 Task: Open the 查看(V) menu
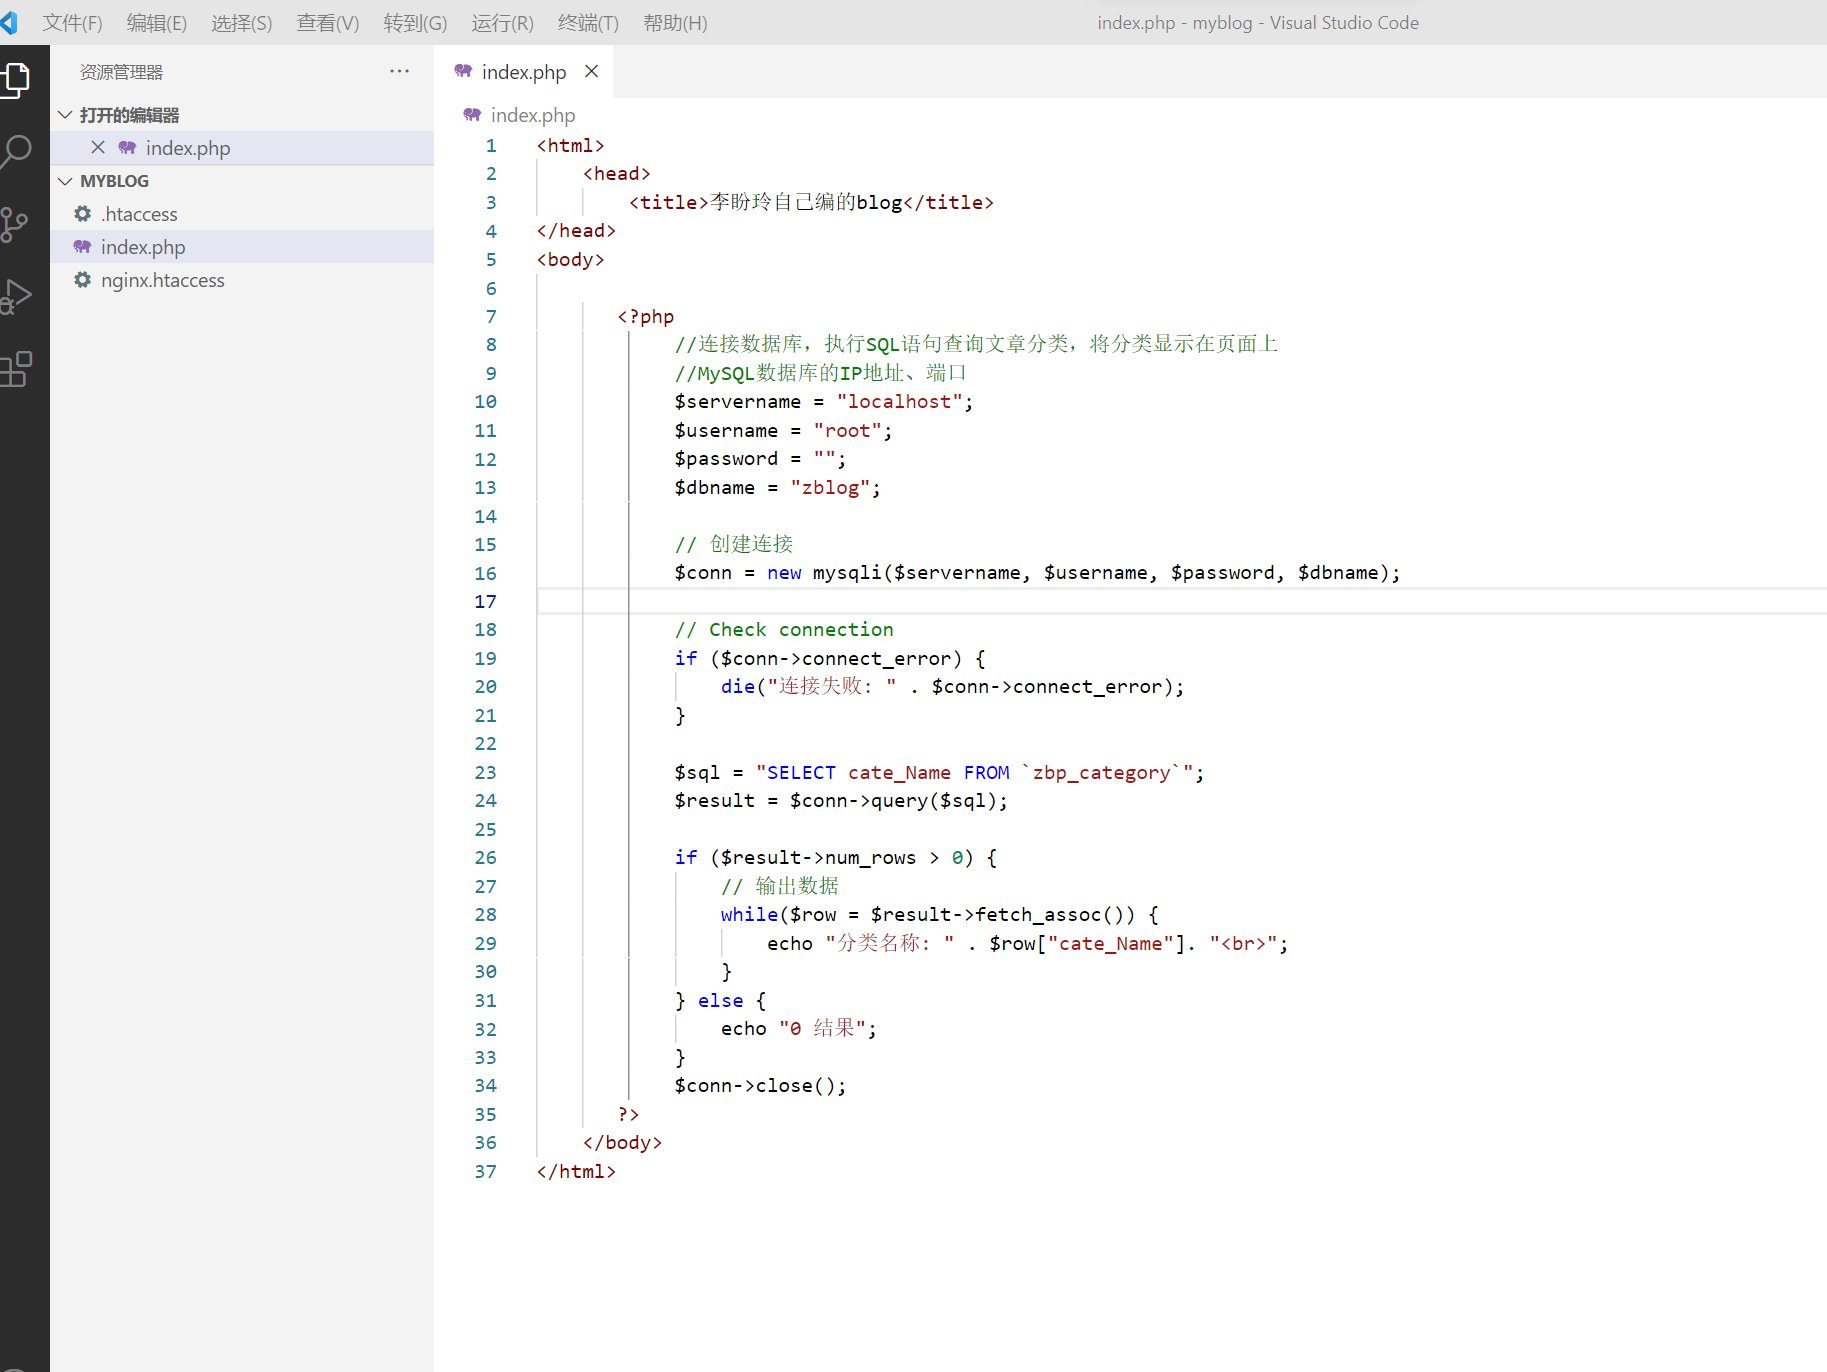[328, 22]
